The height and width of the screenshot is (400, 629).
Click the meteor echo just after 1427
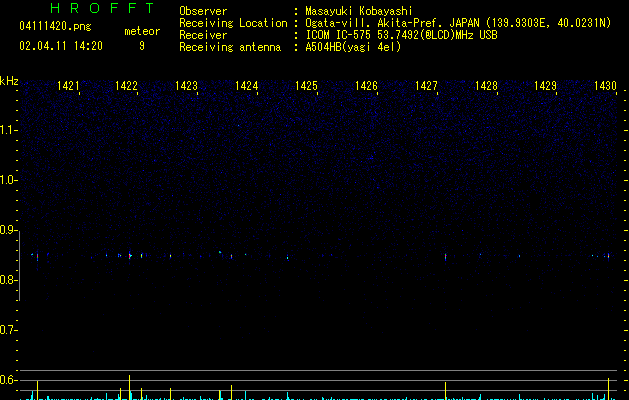click(445, 256)
